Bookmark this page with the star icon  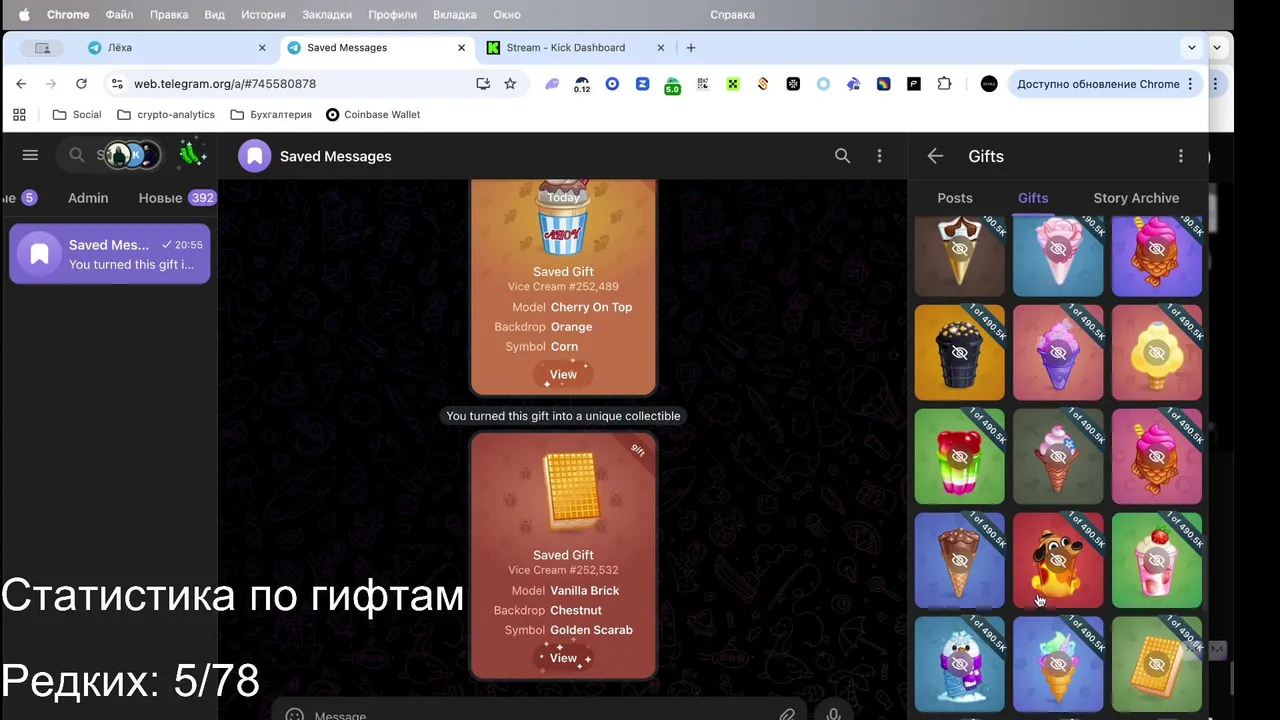[510, 84]
